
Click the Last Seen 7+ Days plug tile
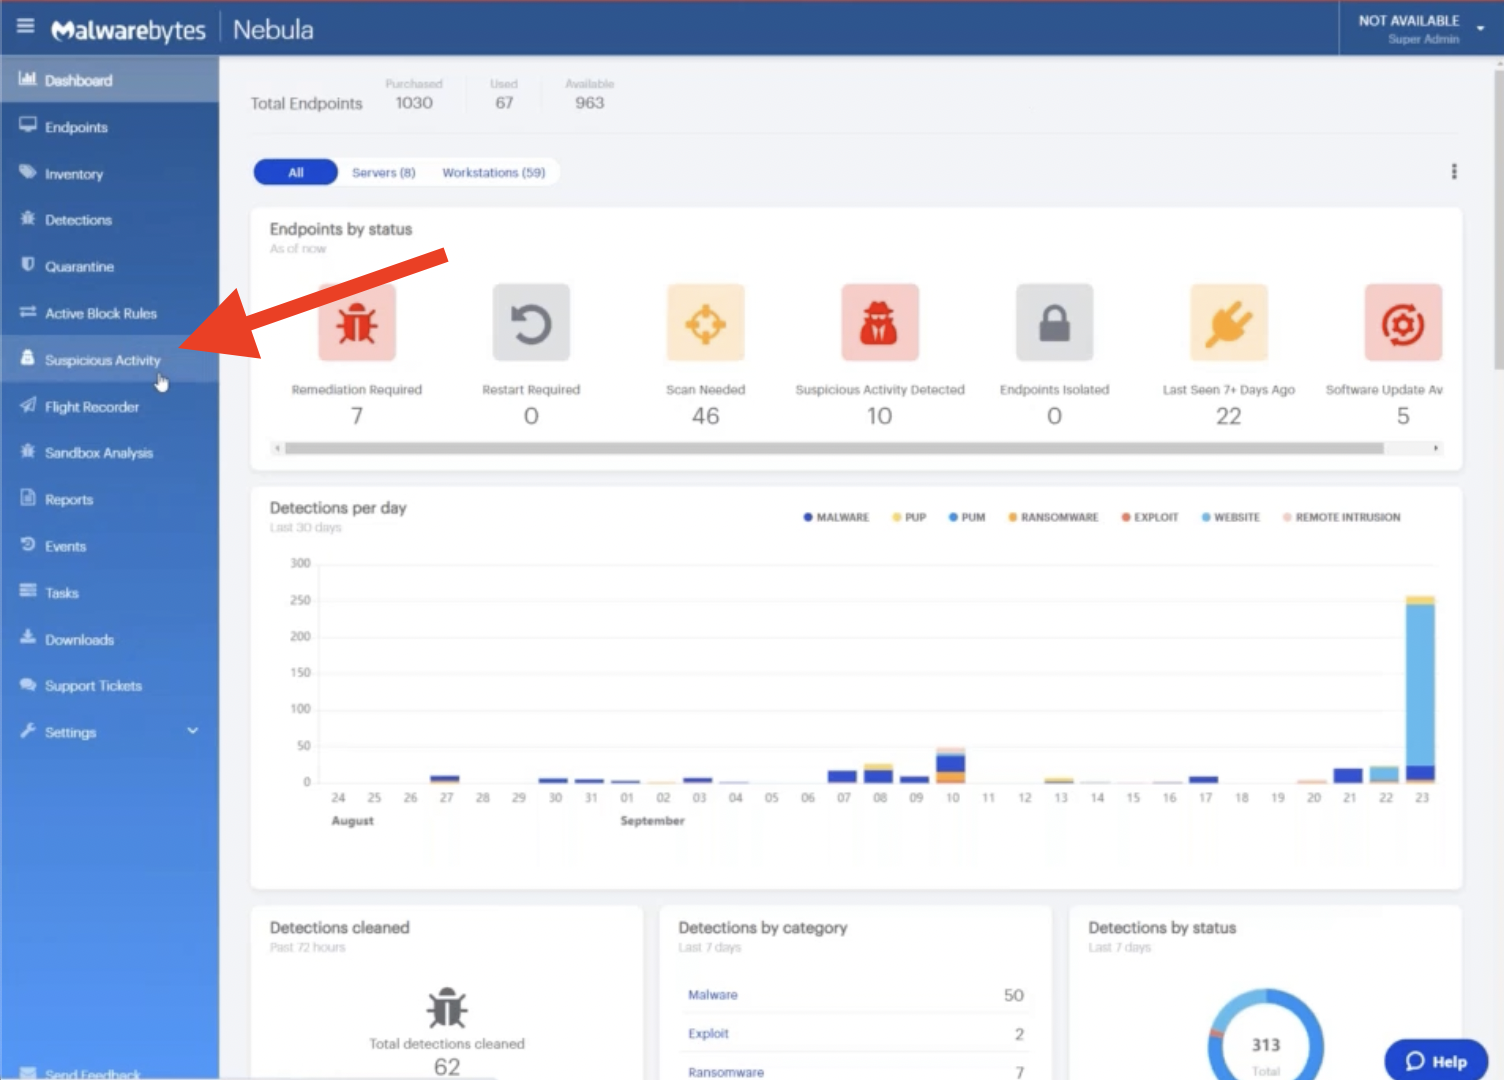pos(1229,322)
